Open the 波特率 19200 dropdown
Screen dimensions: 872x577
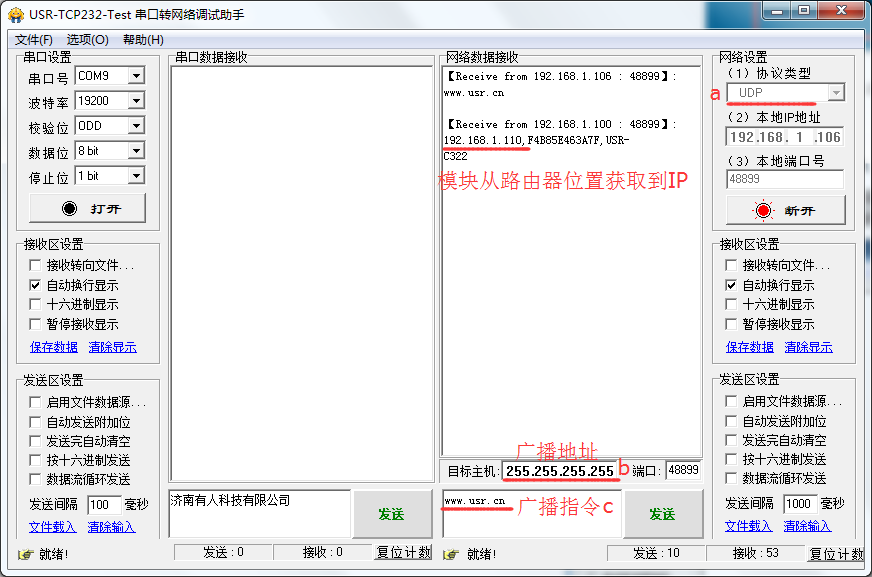click(136, 101)
